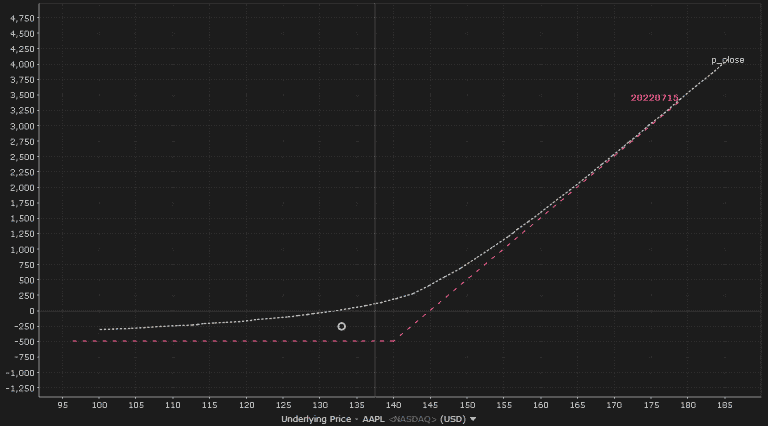768x426 pixels.
Task: Click the 0 value on vertical axis
Action: (31, 311)
